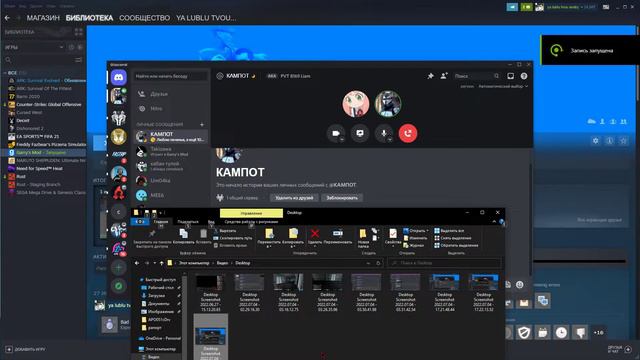Open Главная ribbon tab in Explorer
Image resolution: width=640 pixels, height=360 pixels.
(x=161, y=222)
